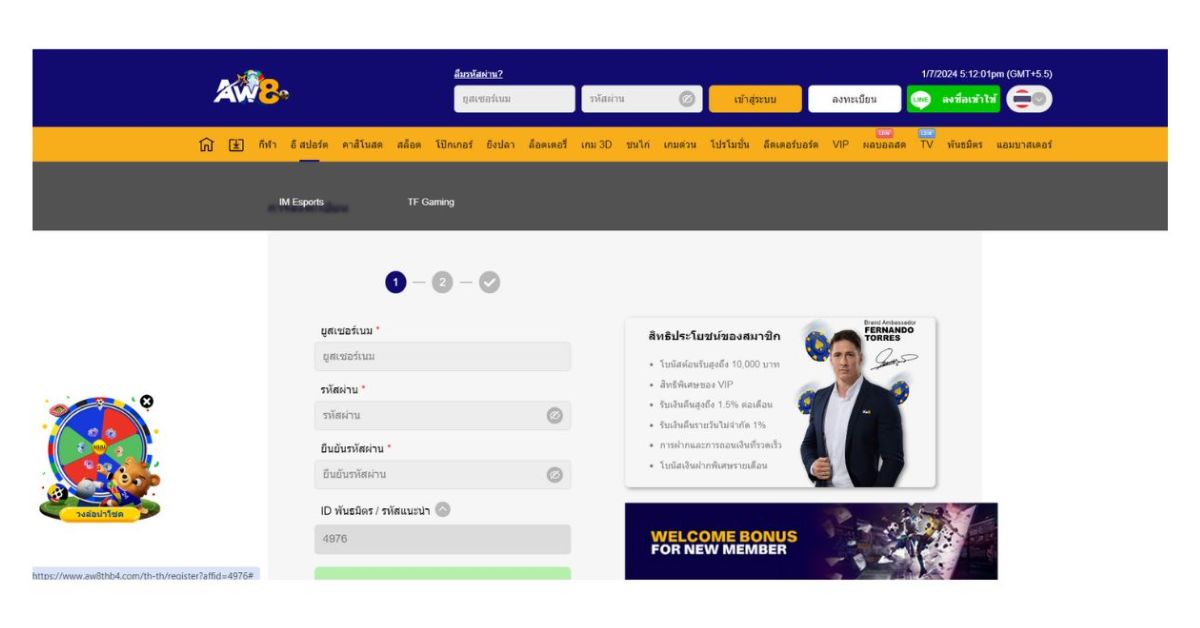
Task: Expand the อี สปอร์ต menu item
Action: click(309, 145)
